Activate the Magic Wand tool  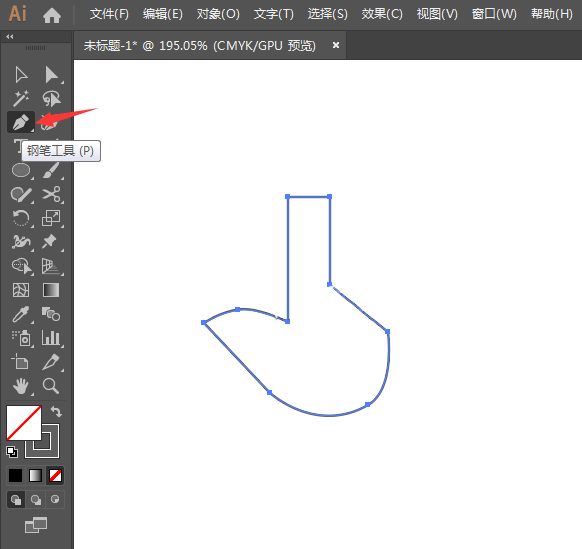(21, 98)
